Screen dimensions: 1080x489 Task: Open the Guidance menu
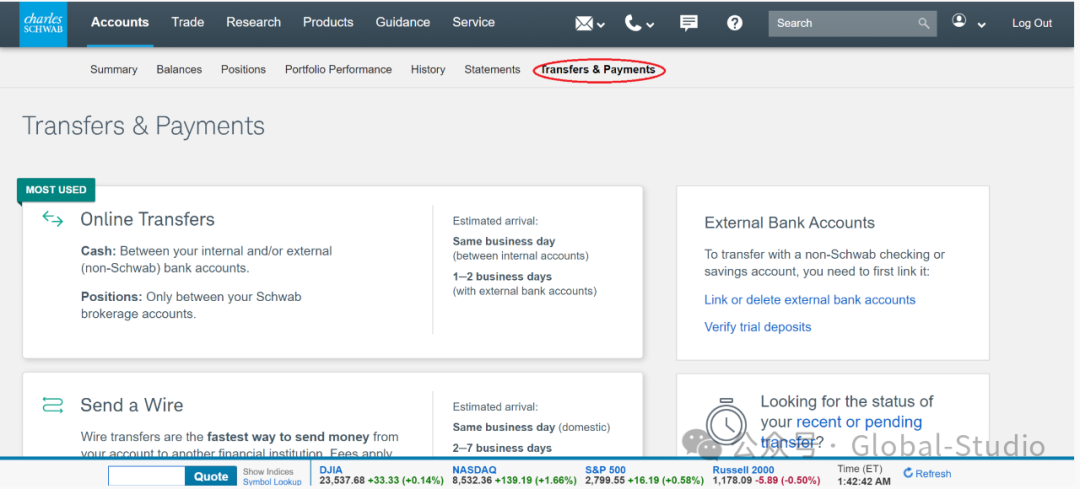coord(403,22)
